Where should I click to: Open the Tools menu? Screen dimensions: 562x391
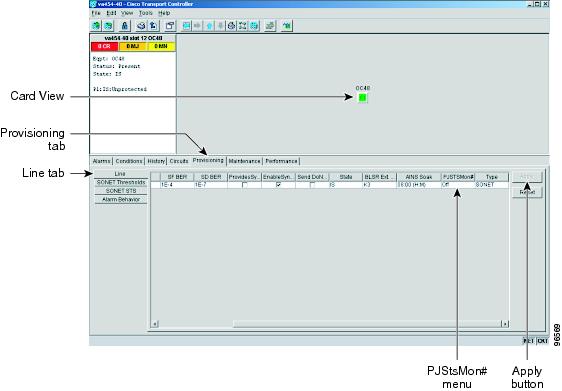146,13
